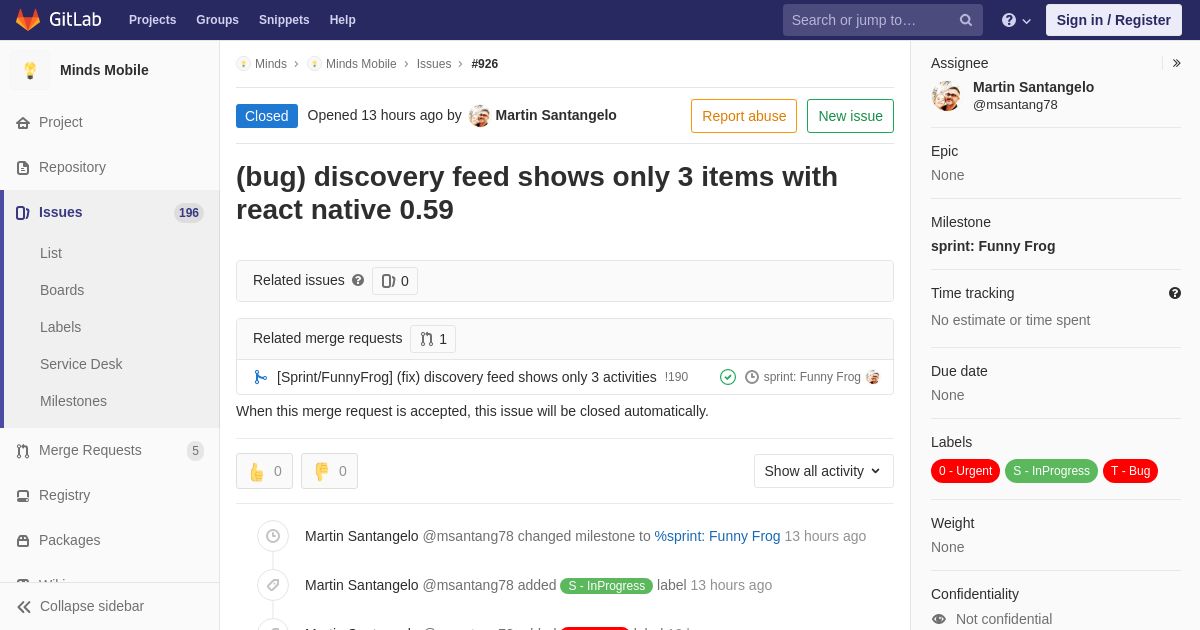The width and height of the screenshot is (1200, 630).
Task: Open the Issues breadcrumb link
Action: point(434,64)
